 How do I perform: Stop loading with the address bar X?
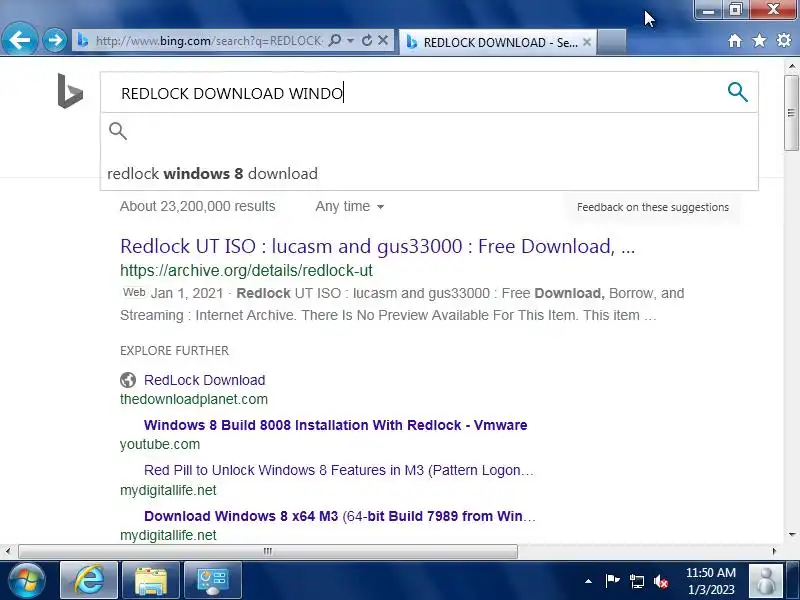tap(383, 40)
